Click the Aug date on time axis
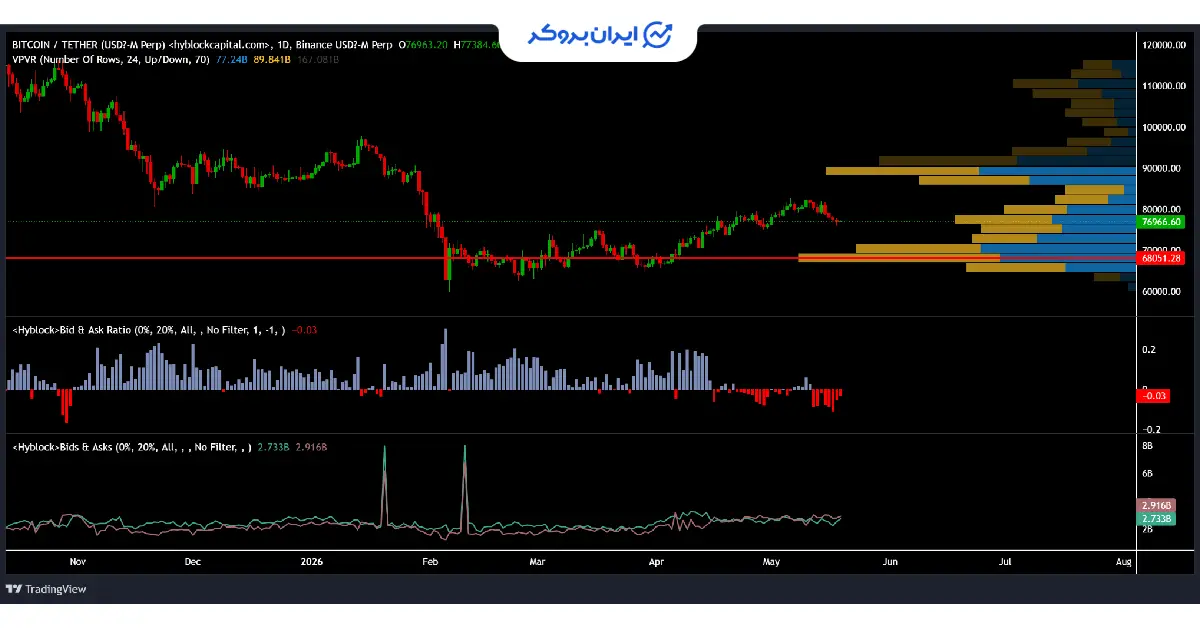 point(1123,562)
